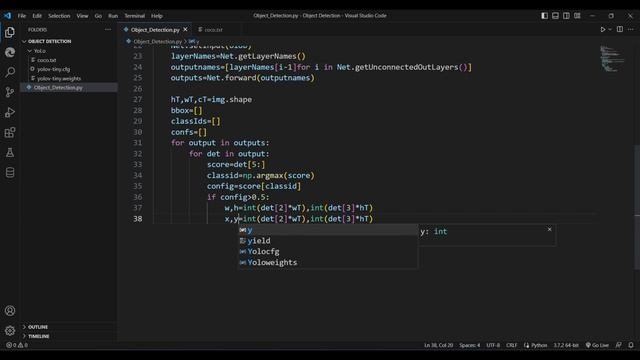Open the Source Control view
The height and width of the screenshot is (360, 640).
[10, 92]
